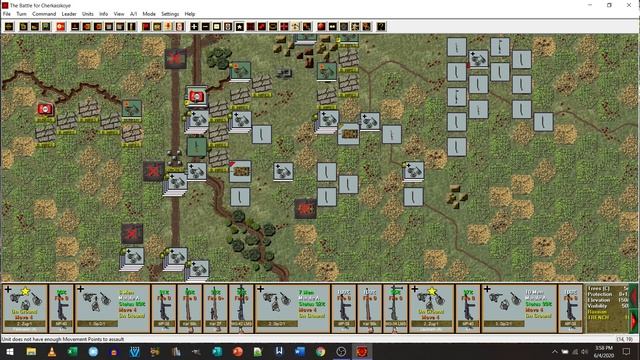The width and height of the screenshot is (640, 360).
Task: Open the Turn menu
Action: coord(21,14)
